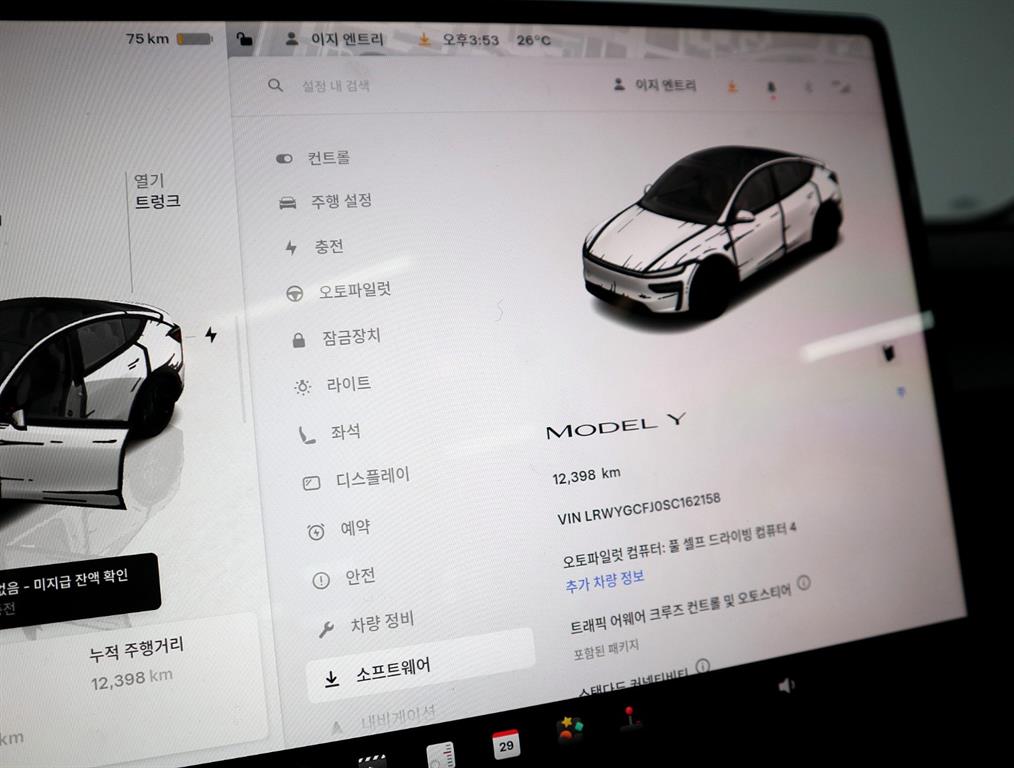
Task: Tap the signal strength icon in settings header
Action: click(841, 87)
